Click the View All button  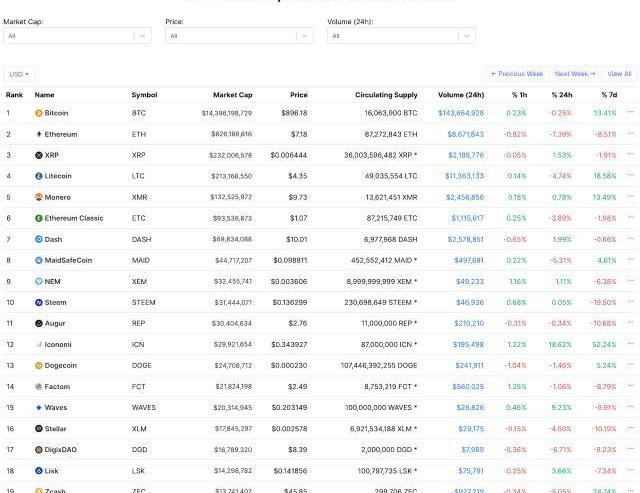coord(620,74)
